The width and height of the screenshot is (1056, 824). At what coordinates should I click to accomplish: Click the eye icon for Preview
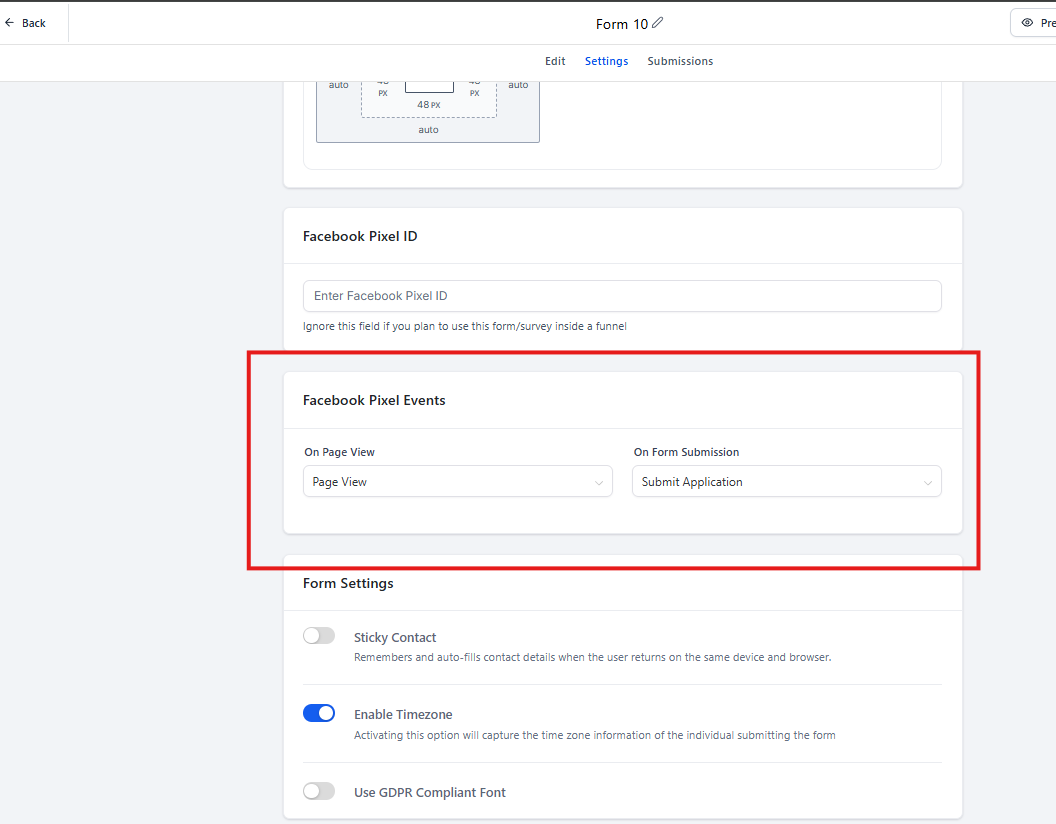pos(1027,23)
